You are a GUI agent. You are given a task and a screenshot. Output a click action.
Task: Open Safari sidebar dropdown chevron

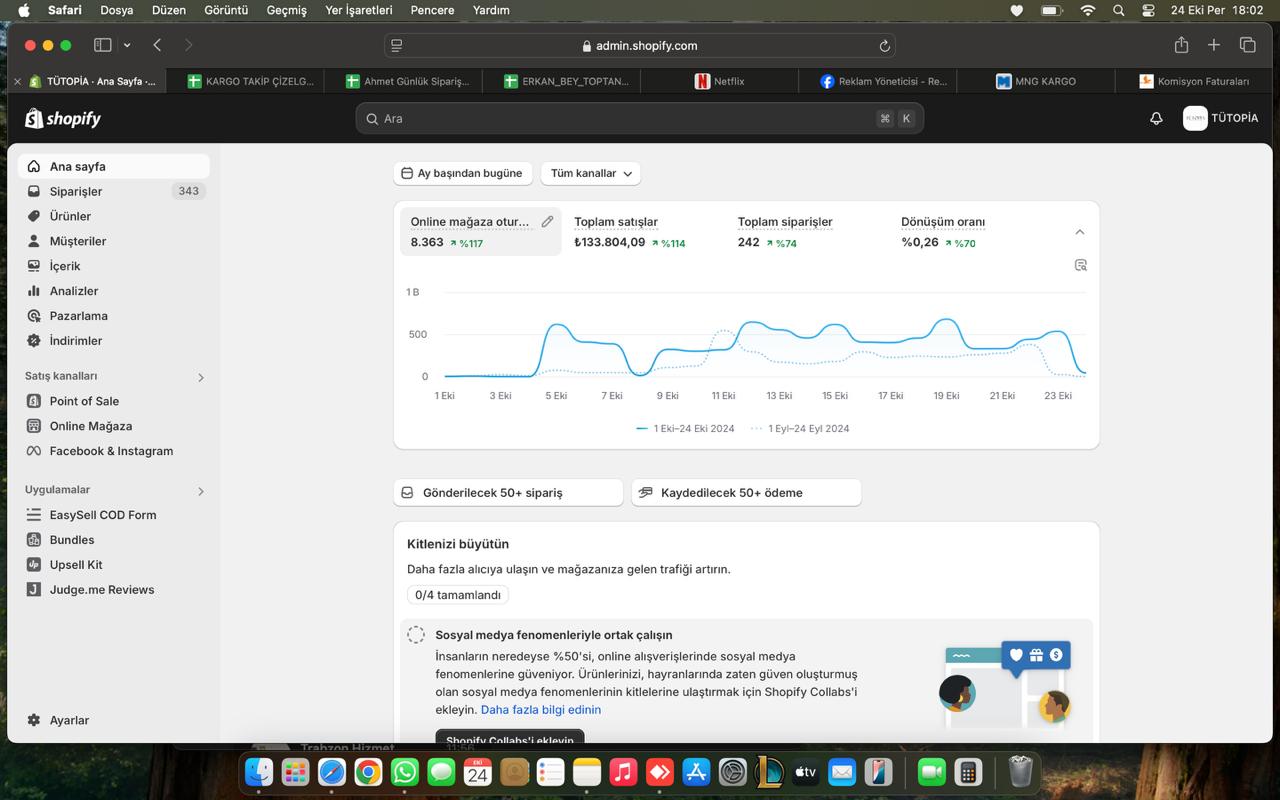click(127, 45)
